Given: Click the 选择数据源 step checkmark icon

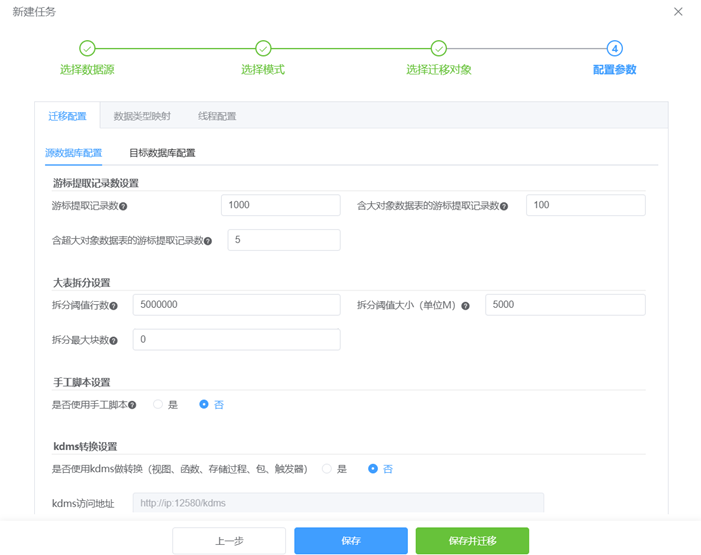Looking at the screenshot, I should [x=87, y=48].
